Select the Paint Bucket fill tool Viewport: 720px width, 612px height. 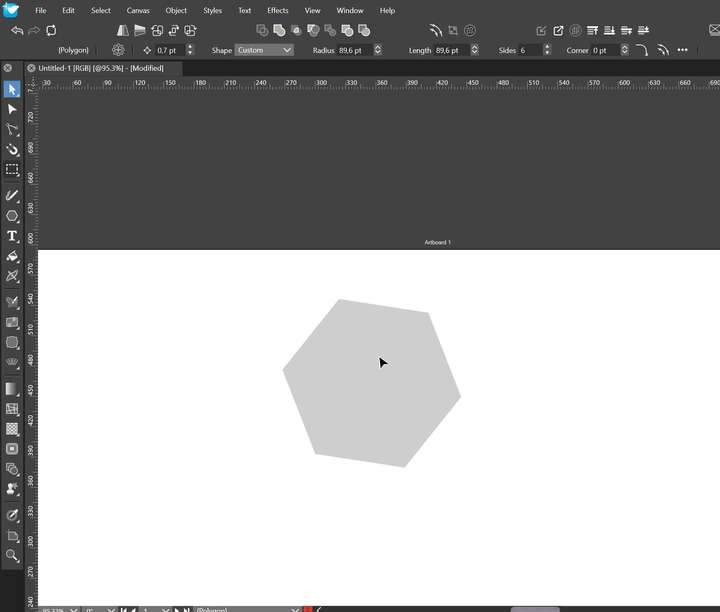[x=12, y=256]
